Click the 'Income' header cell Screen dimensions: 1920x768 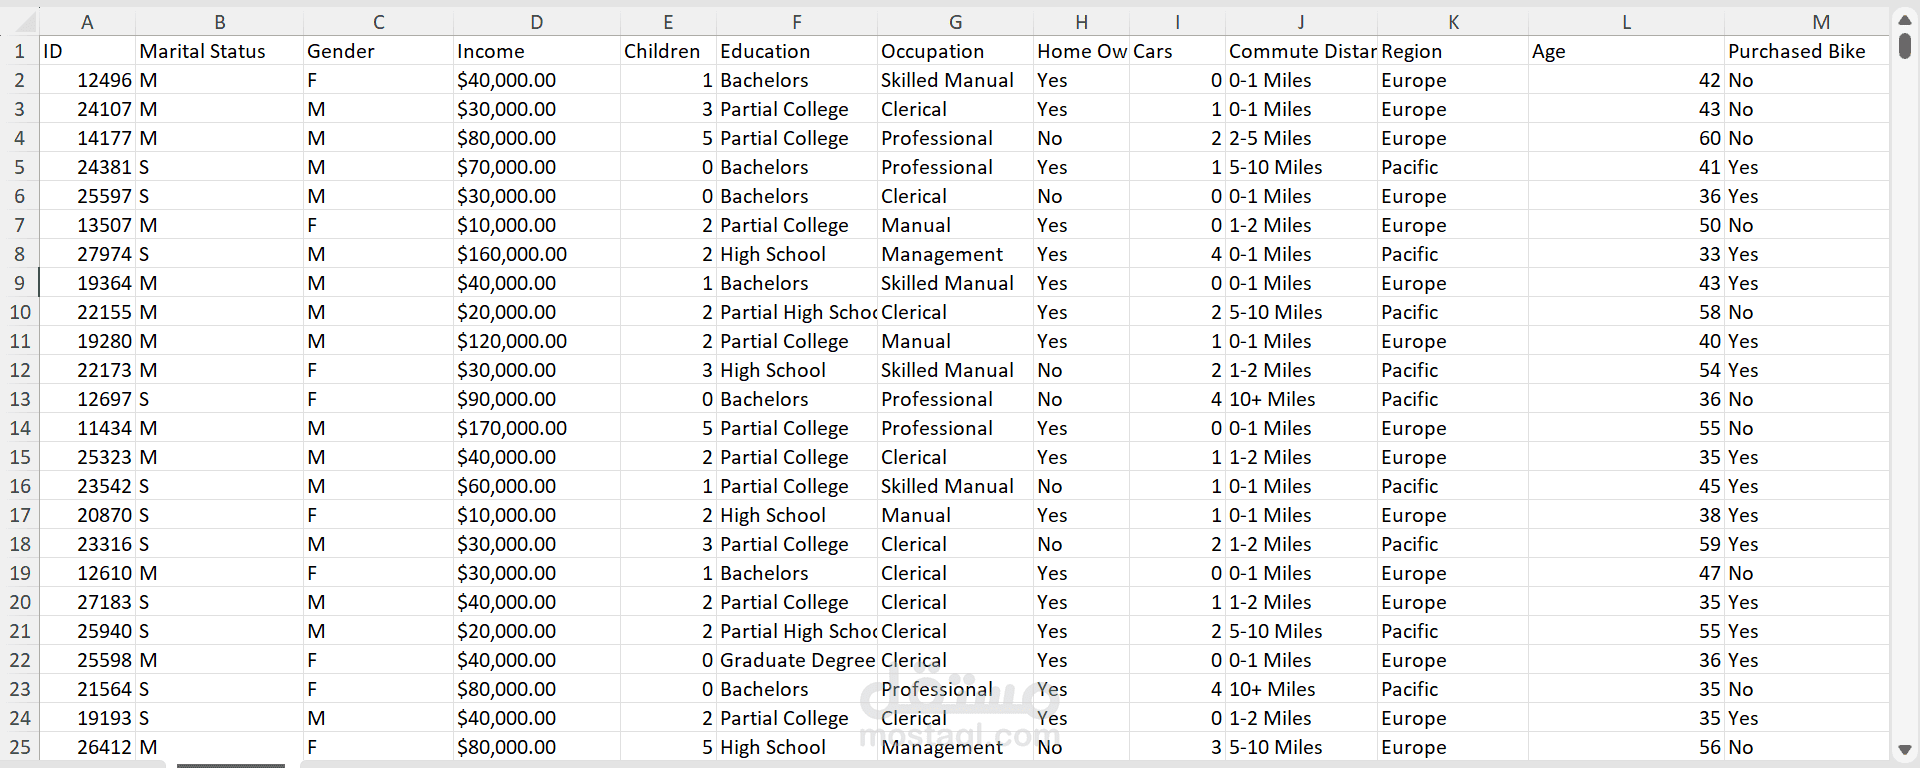point(537,51)
